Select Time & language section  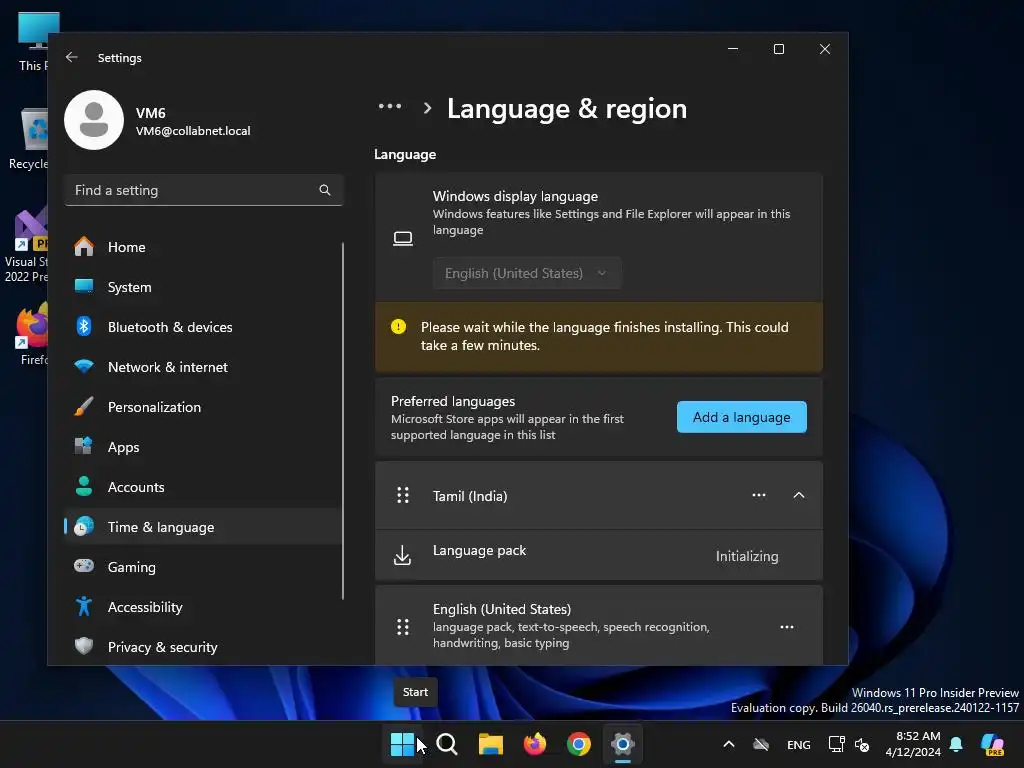click(204, 527)
